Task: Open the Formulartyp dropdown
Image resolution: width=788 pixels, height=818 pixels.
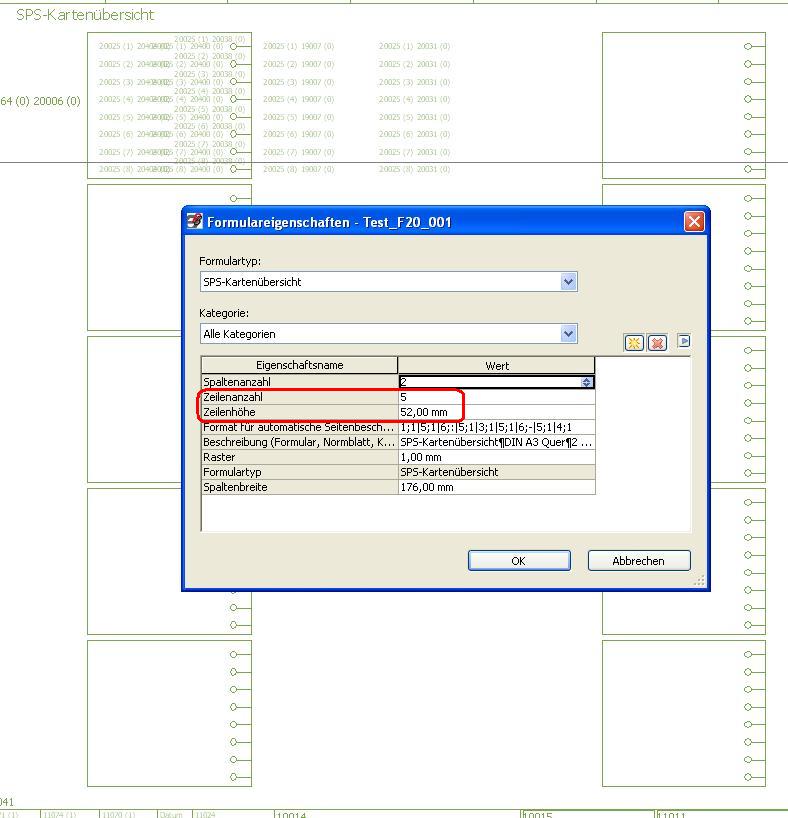Action: 568,282
